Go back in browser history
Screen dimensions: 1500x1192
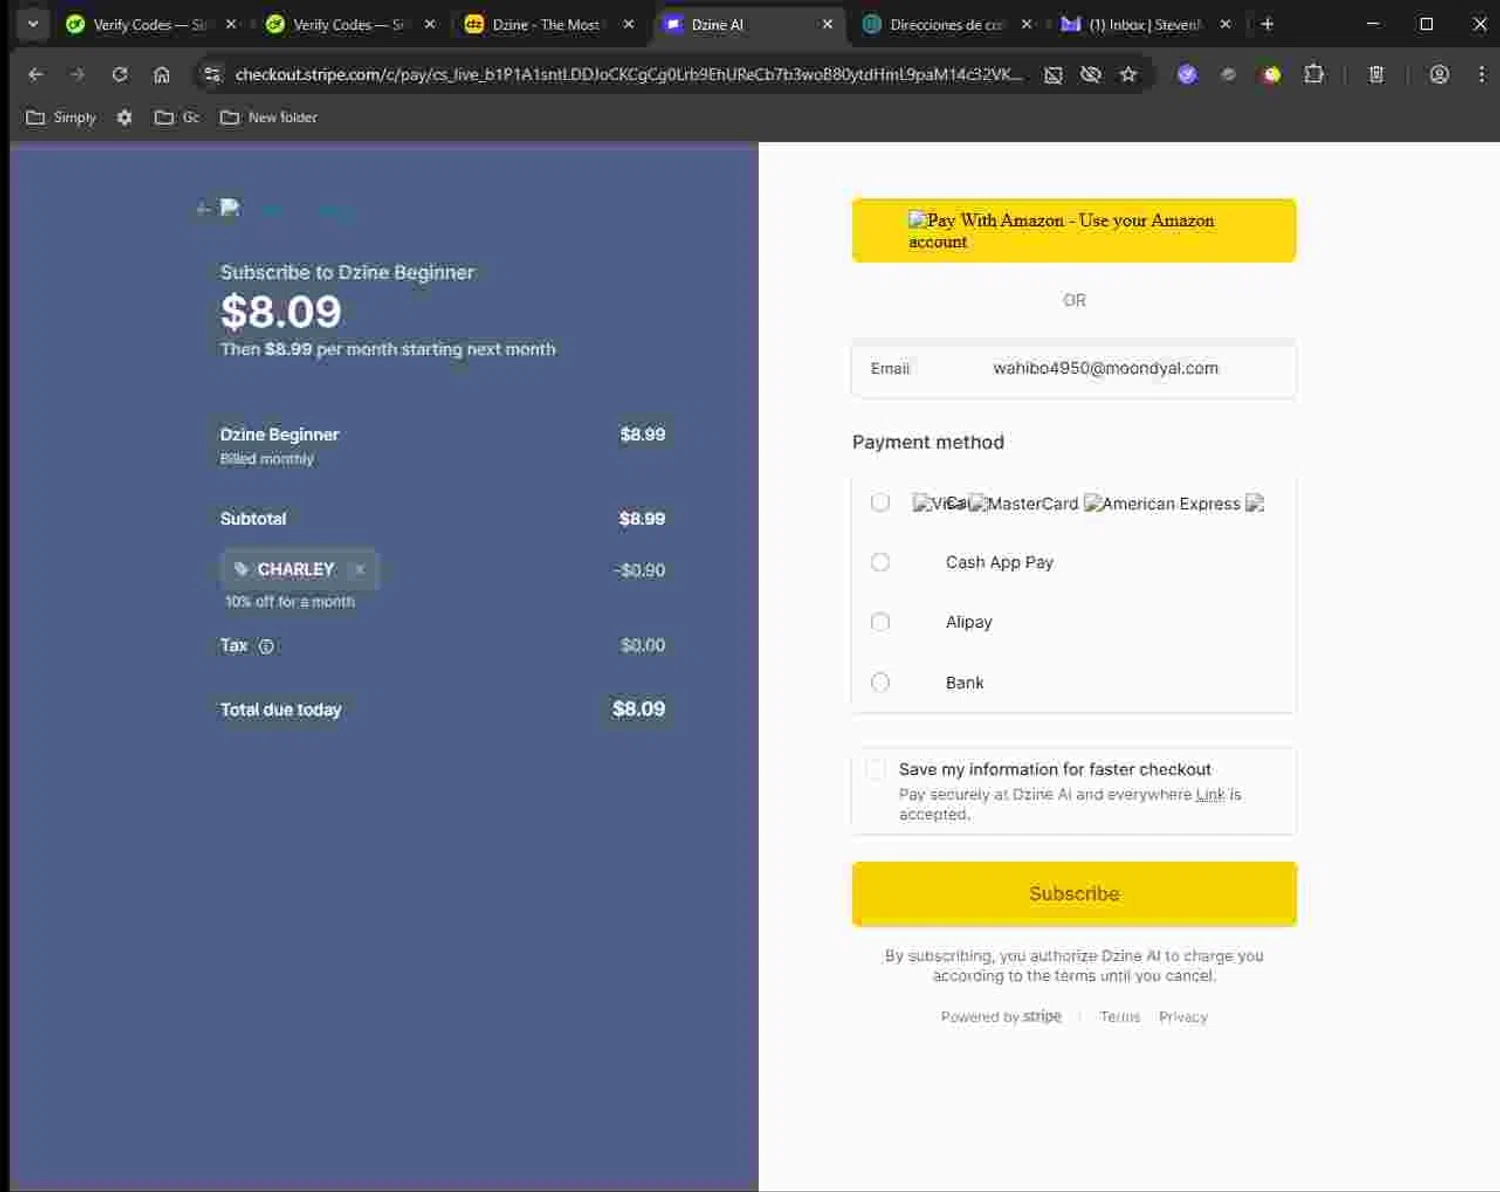point(36,74)
